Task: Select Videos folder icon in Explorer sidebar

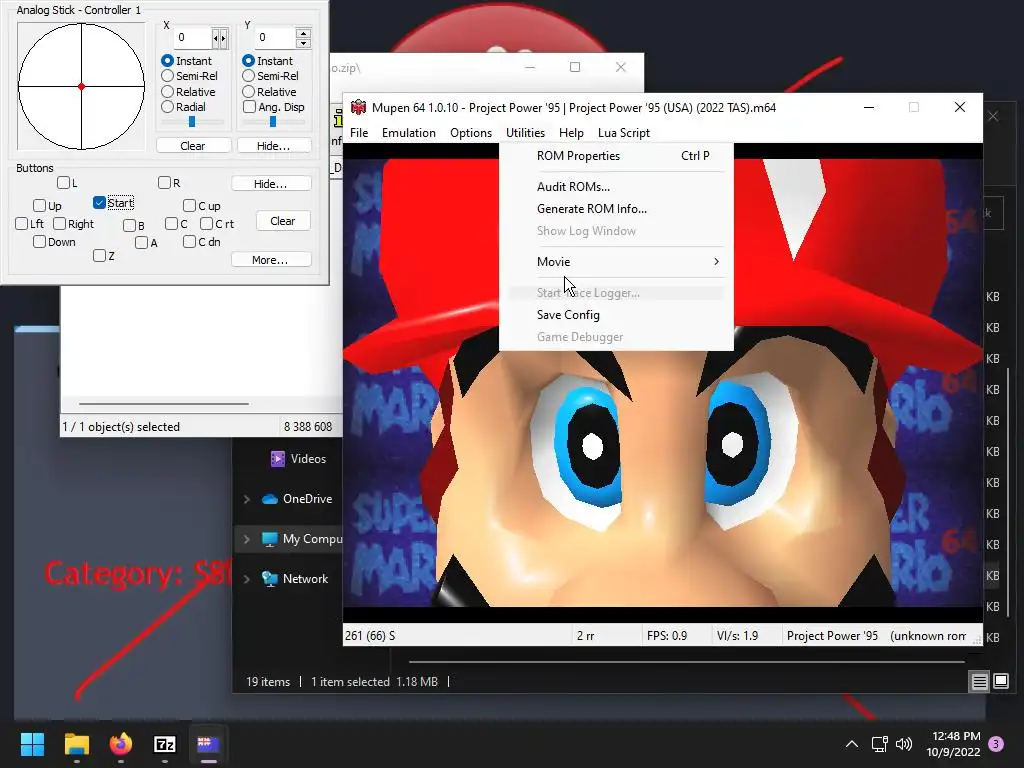Action: pyautogui.click(x=278, y=459)
